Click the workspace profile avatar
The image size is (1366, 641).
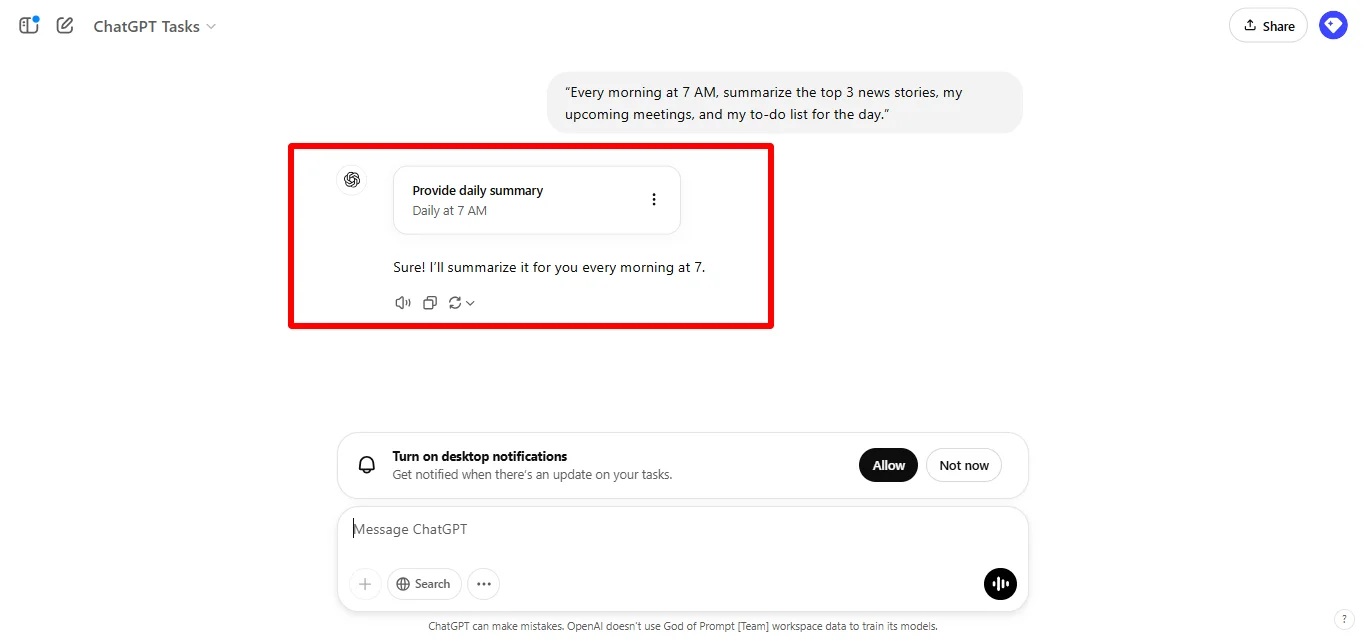coord(1333,25)
